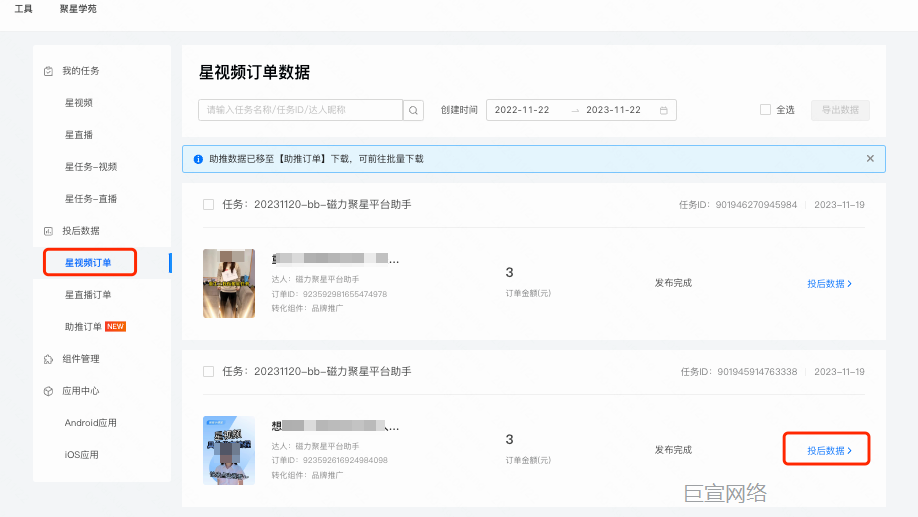
Task: Click the info icon in the blue banner
Action: [x=198, y=159]
